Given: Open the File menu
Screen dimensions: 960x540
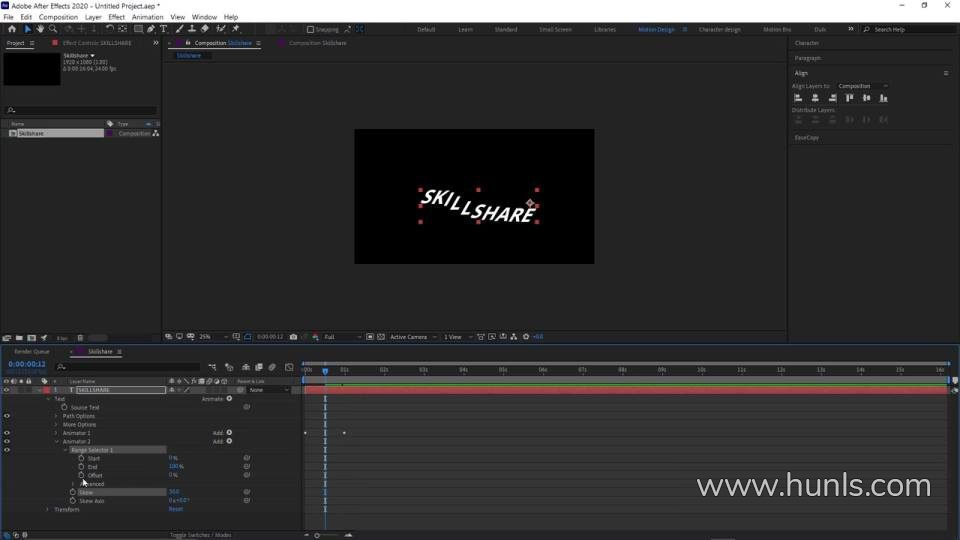Looking at the screenshot, I should point(9,17).
